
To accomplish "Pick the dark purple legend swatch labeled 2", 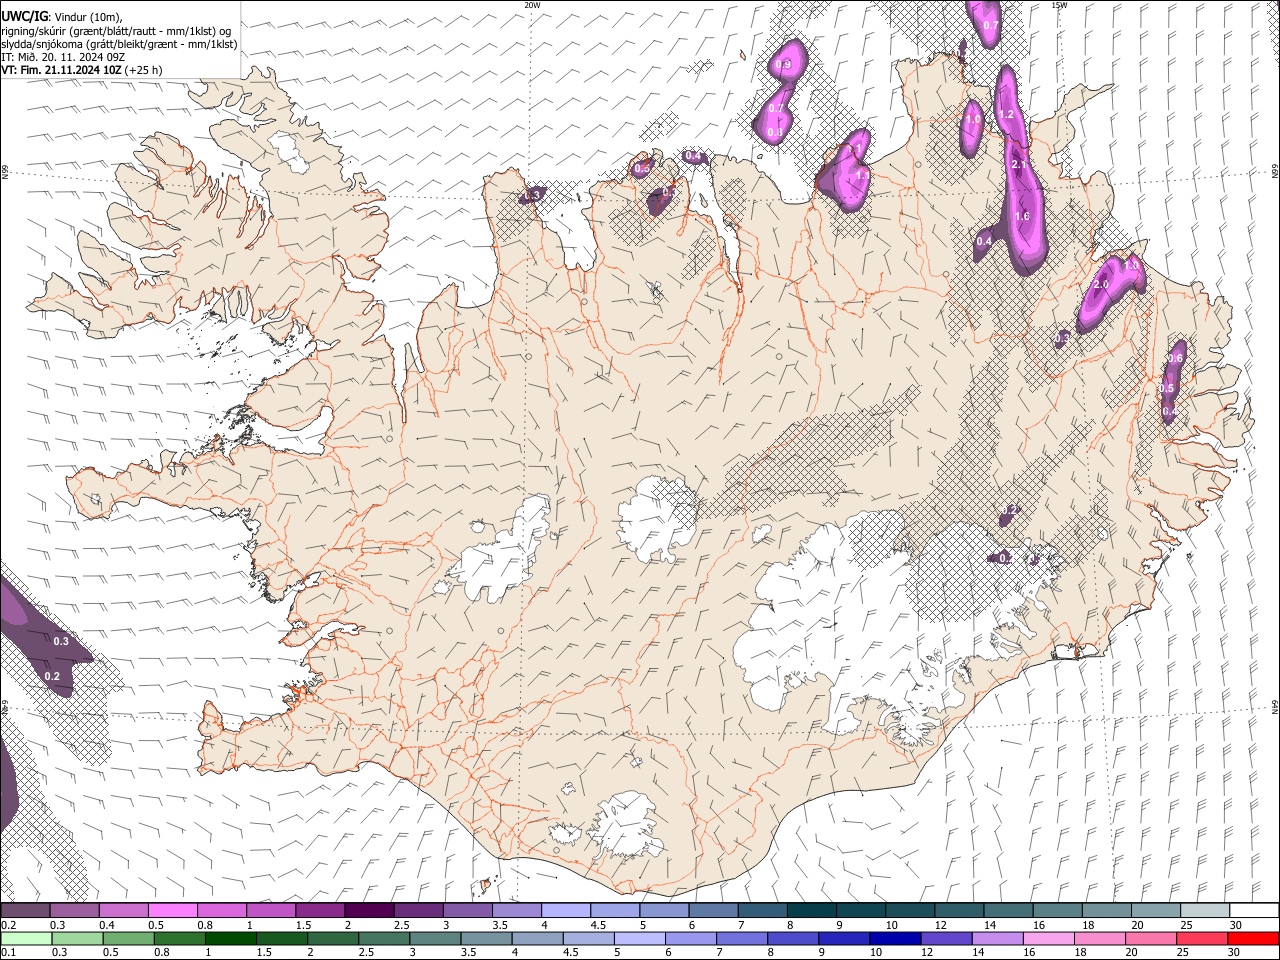I will [x=369, y=911].
